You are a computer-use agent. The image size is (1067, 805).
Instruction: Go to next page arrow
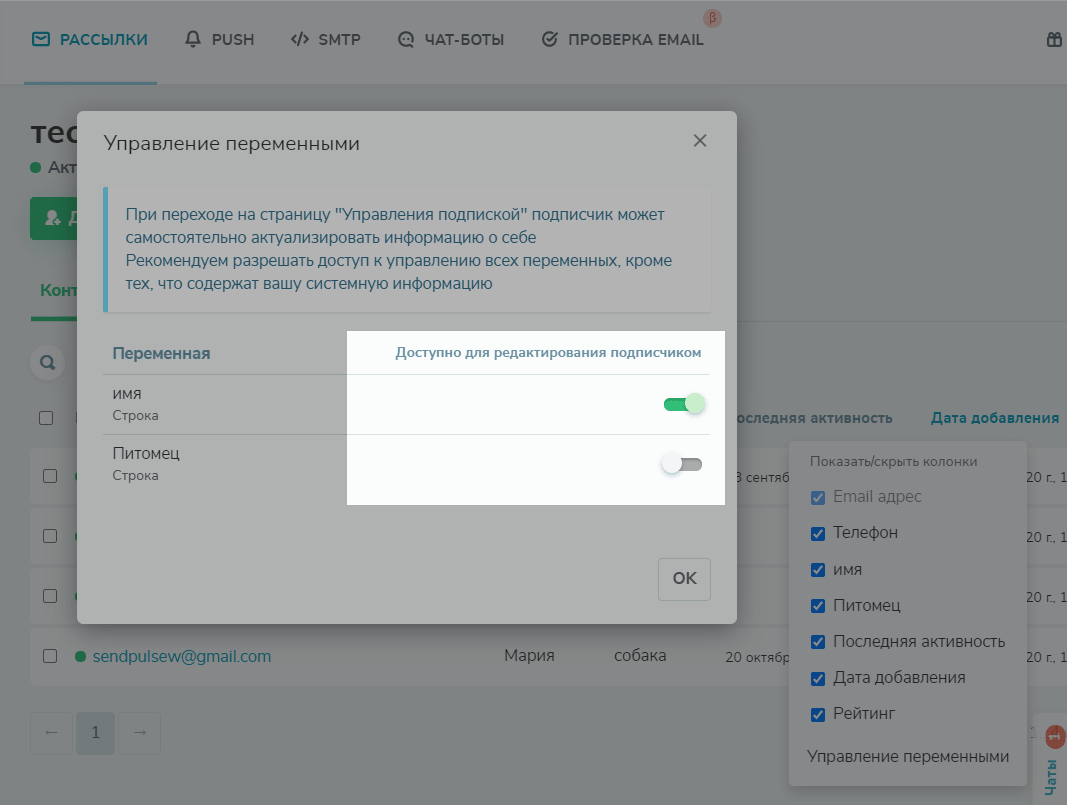click(140, 733)
